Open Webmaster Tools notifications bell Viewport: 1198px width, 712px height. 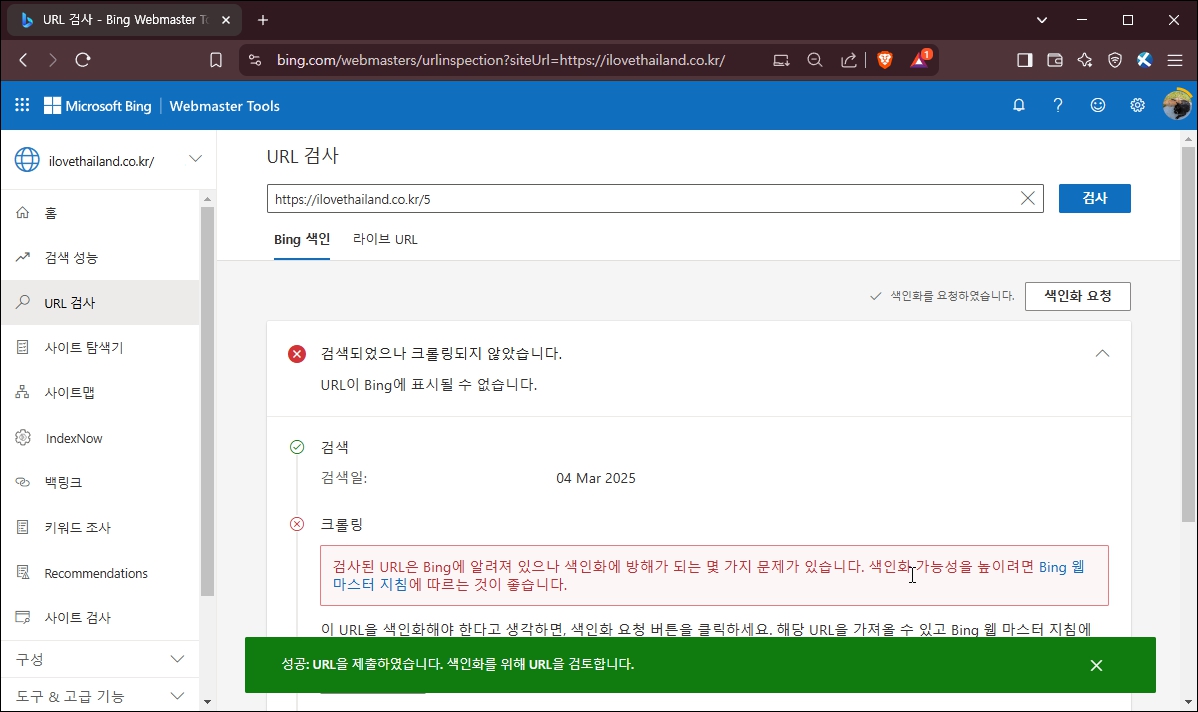coord(1018,105)
